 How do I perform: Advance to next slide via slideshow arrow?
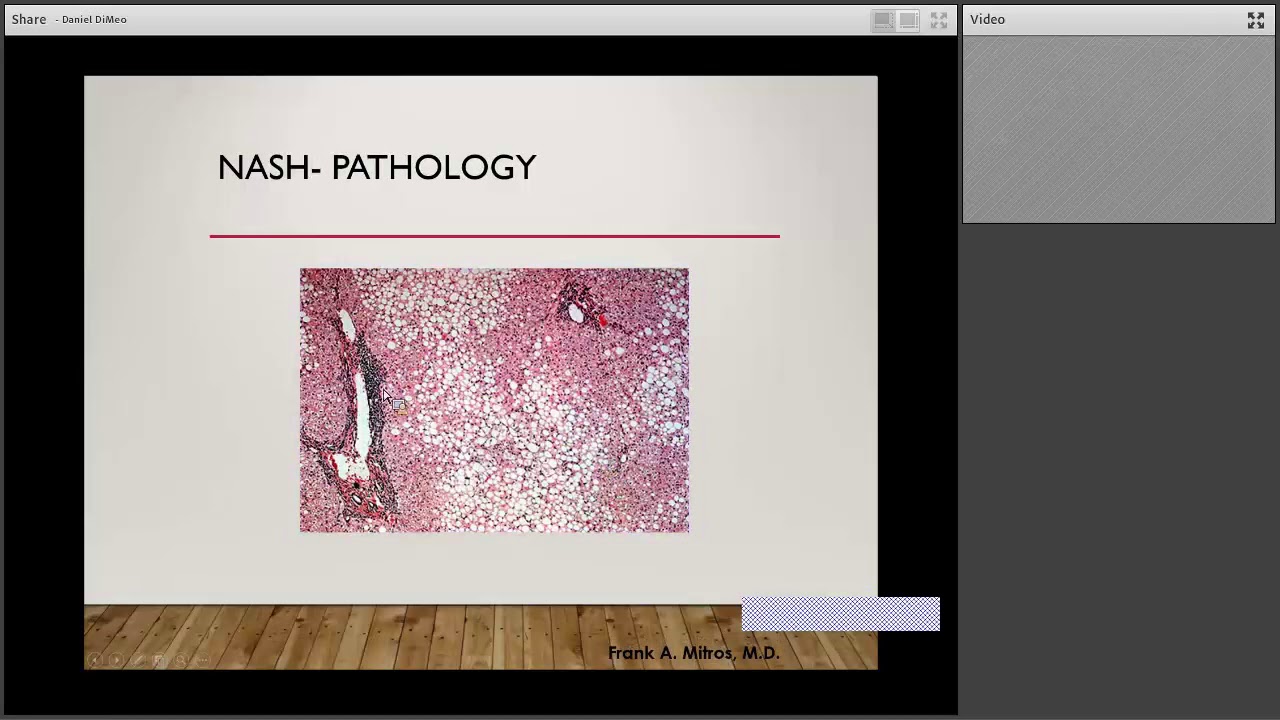[116, 660]
